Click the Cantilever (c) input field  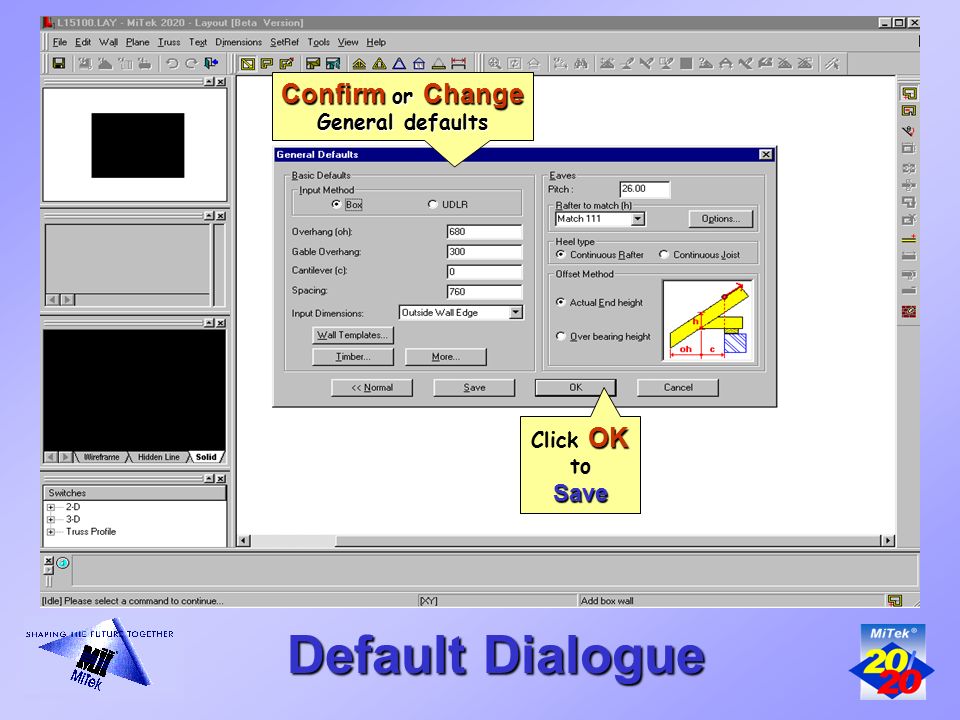484,271
